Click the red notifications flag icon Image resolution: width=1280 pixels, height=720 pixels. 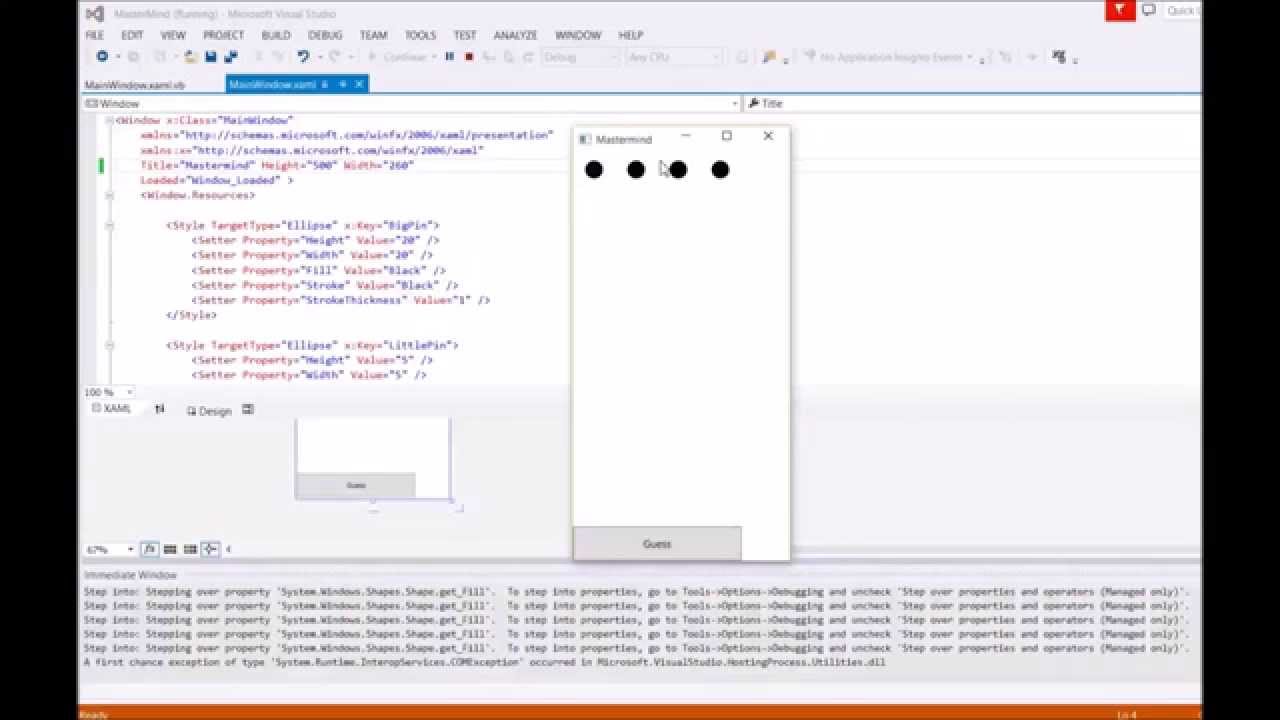click(1118, 10)
